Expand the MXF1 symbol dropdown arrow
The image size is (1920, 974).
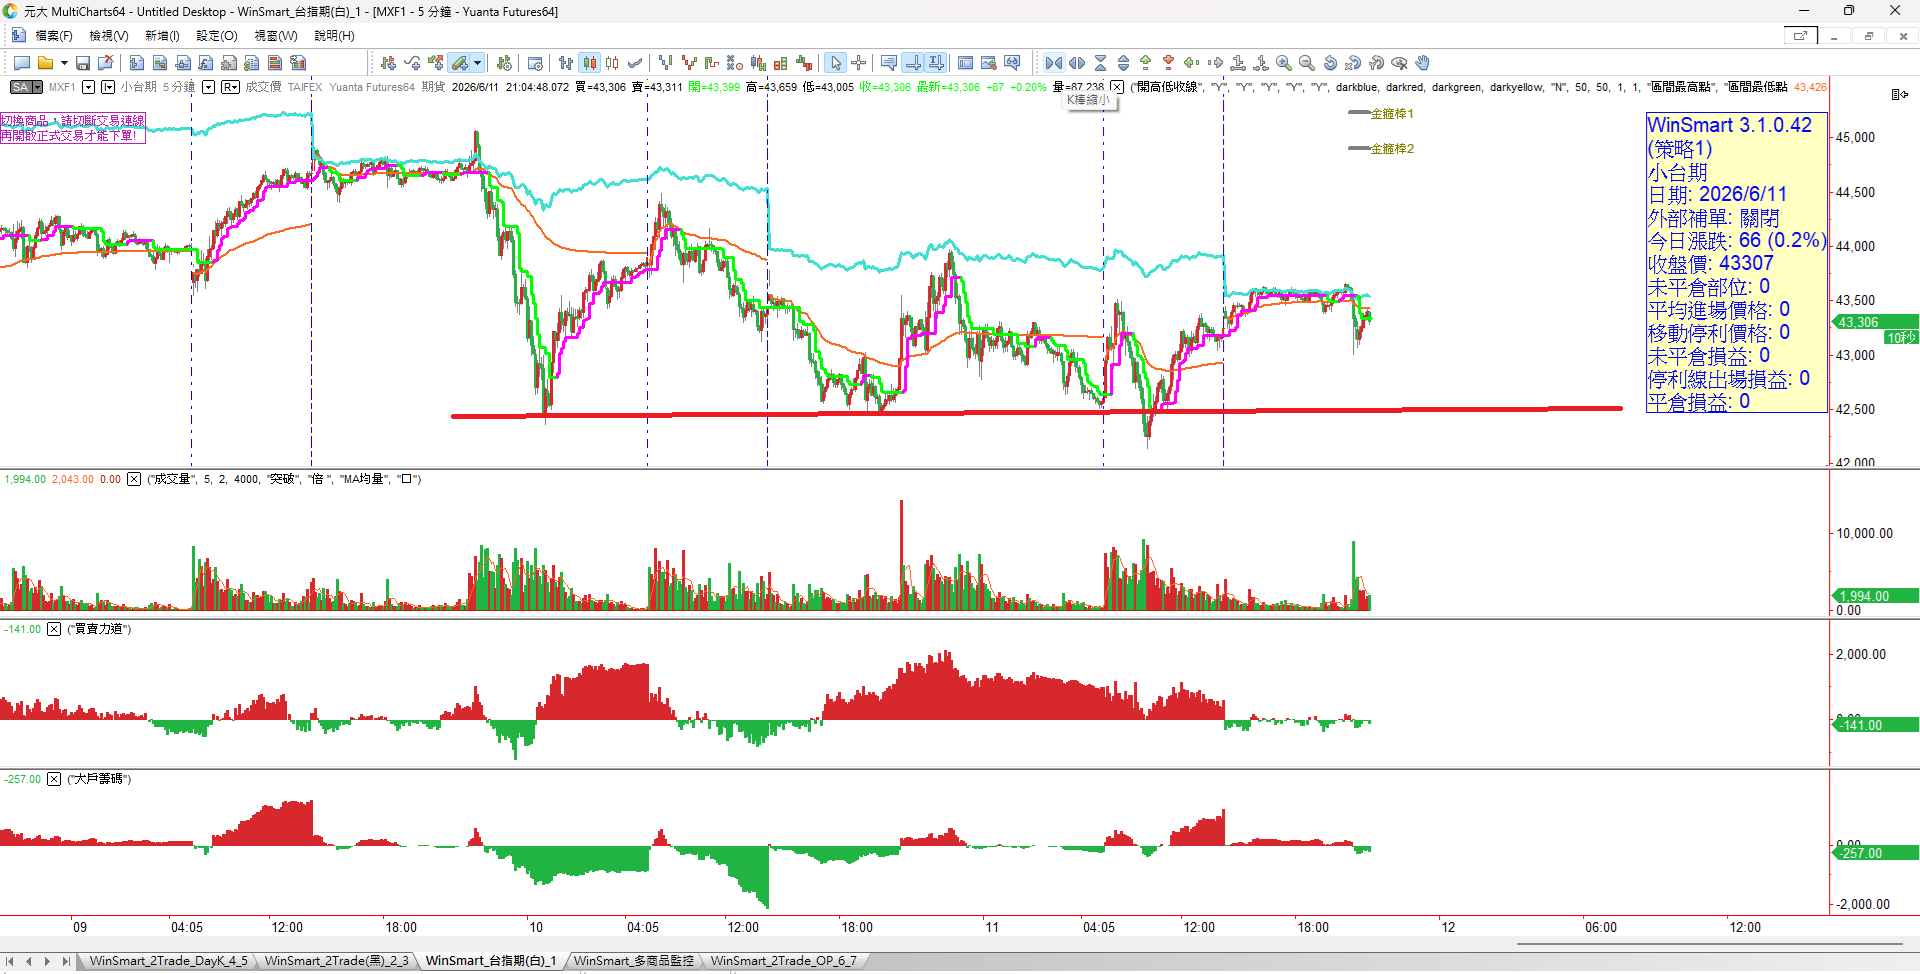(x=88, y=87)
